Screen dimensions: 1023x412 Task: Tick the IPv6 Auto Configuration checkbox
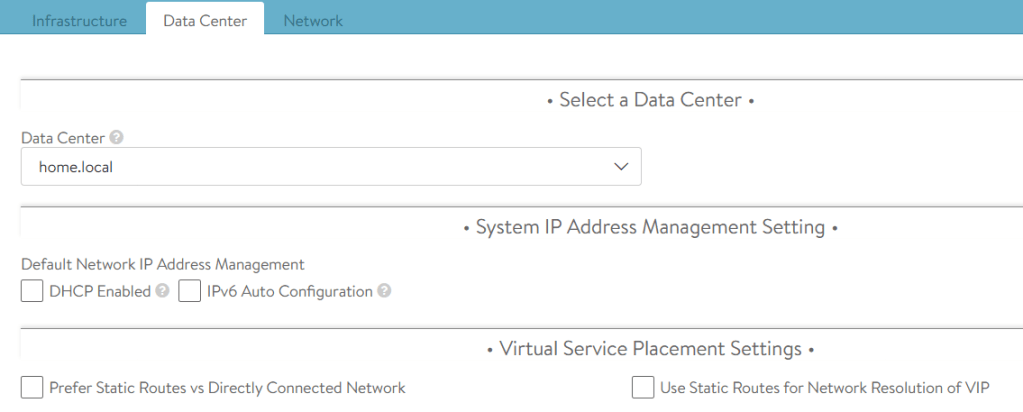point(190,291)
